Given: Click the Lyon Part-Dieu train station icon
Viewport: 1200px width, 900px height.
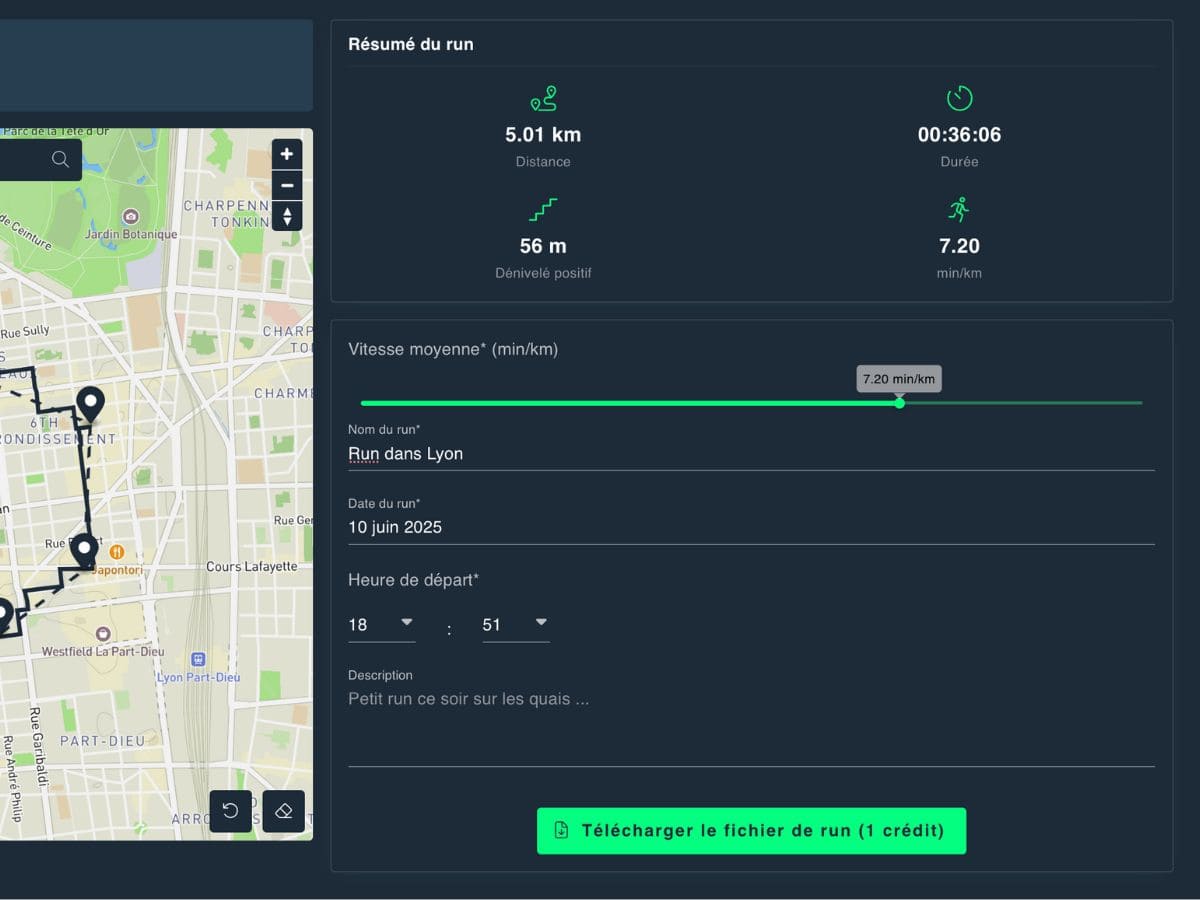Looking at the screenshot, I should (x=198, y=660).
